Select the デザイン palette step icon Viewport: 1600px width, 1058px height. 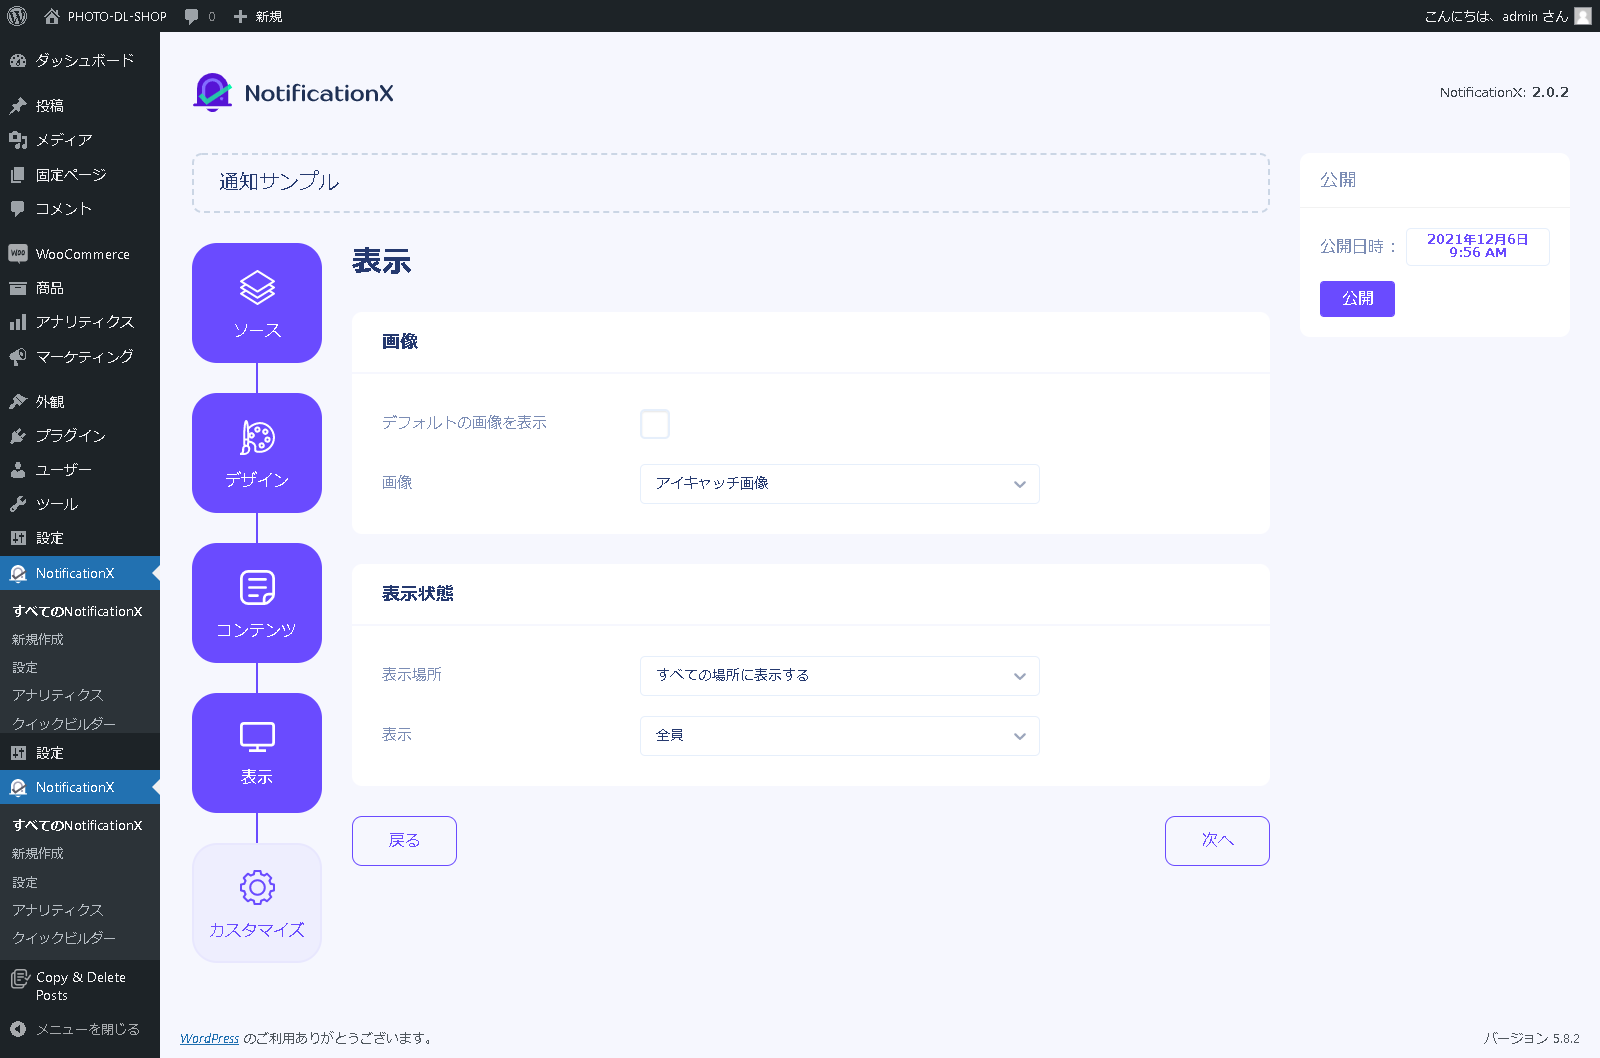pos(257,438)
